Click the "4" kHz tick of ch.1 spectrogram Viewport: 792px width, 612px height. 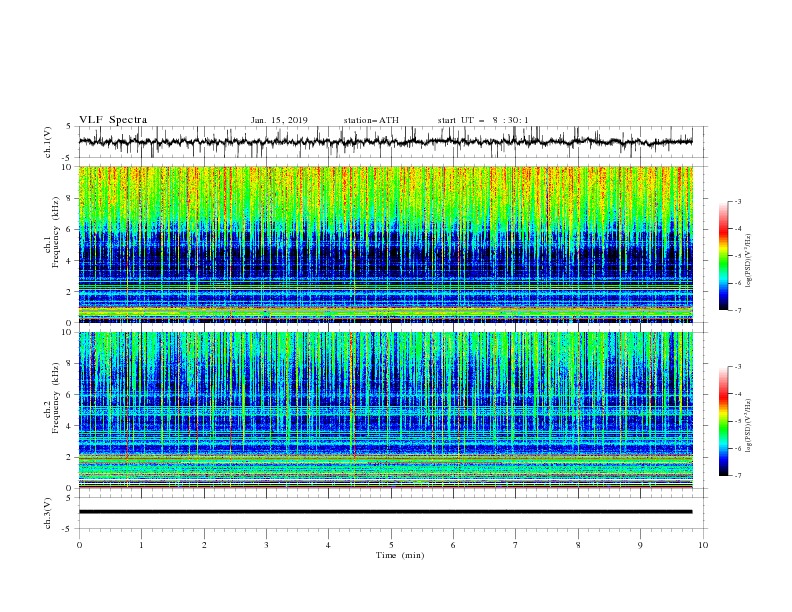(x=70, y=261)
